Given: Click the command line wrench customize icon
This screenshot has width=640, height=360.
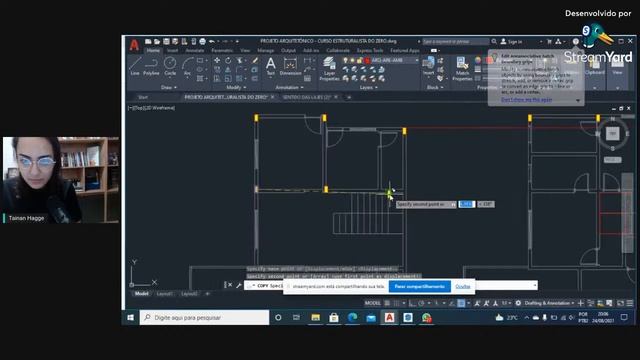Looking at the screenshot, I should pyautogui.click(x=239, y=285).
